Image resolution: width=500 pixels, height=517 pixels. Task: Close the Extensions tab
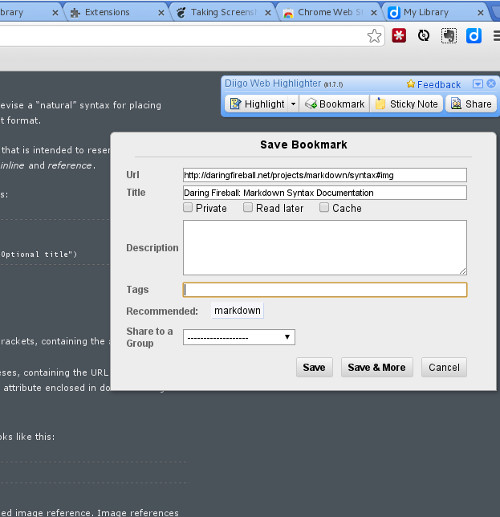pos(161,13)
